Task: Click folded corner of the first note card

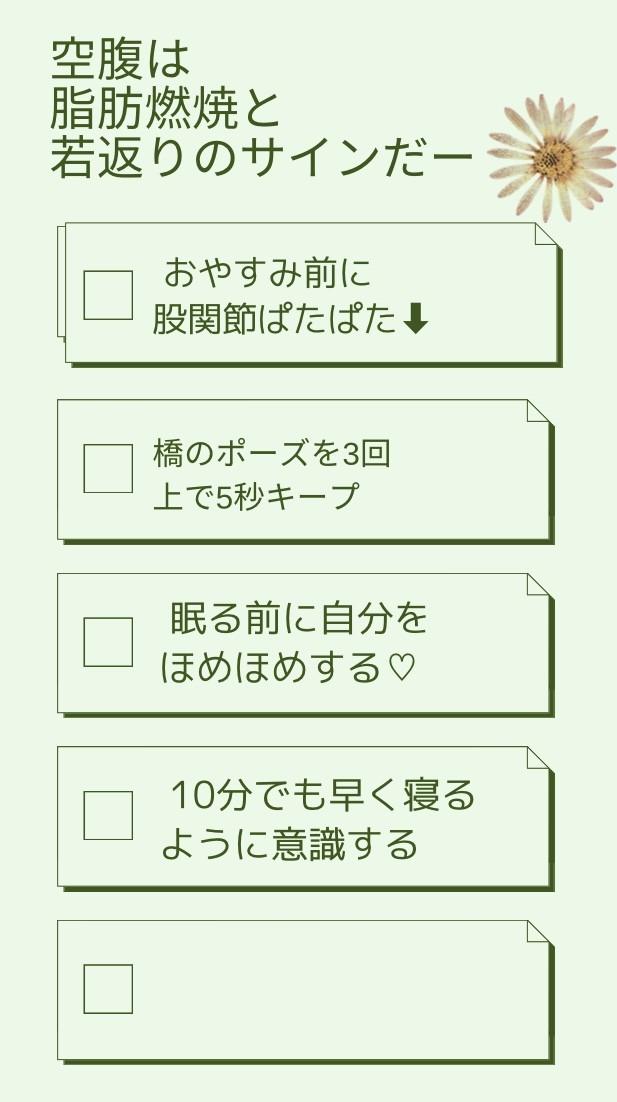Action: [546, 235]
